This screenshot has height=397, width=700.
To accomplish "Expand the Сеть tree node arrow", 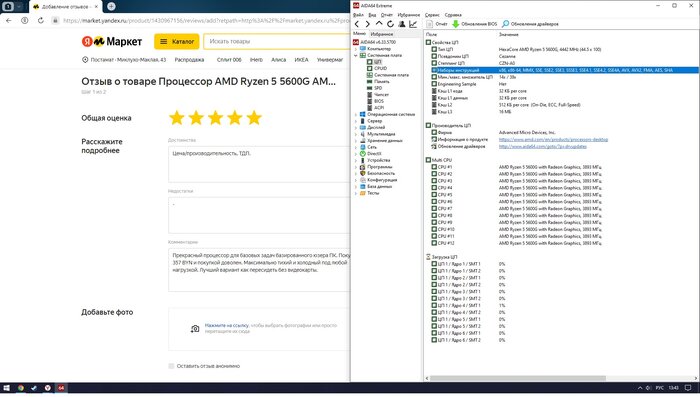I will 356,147.
